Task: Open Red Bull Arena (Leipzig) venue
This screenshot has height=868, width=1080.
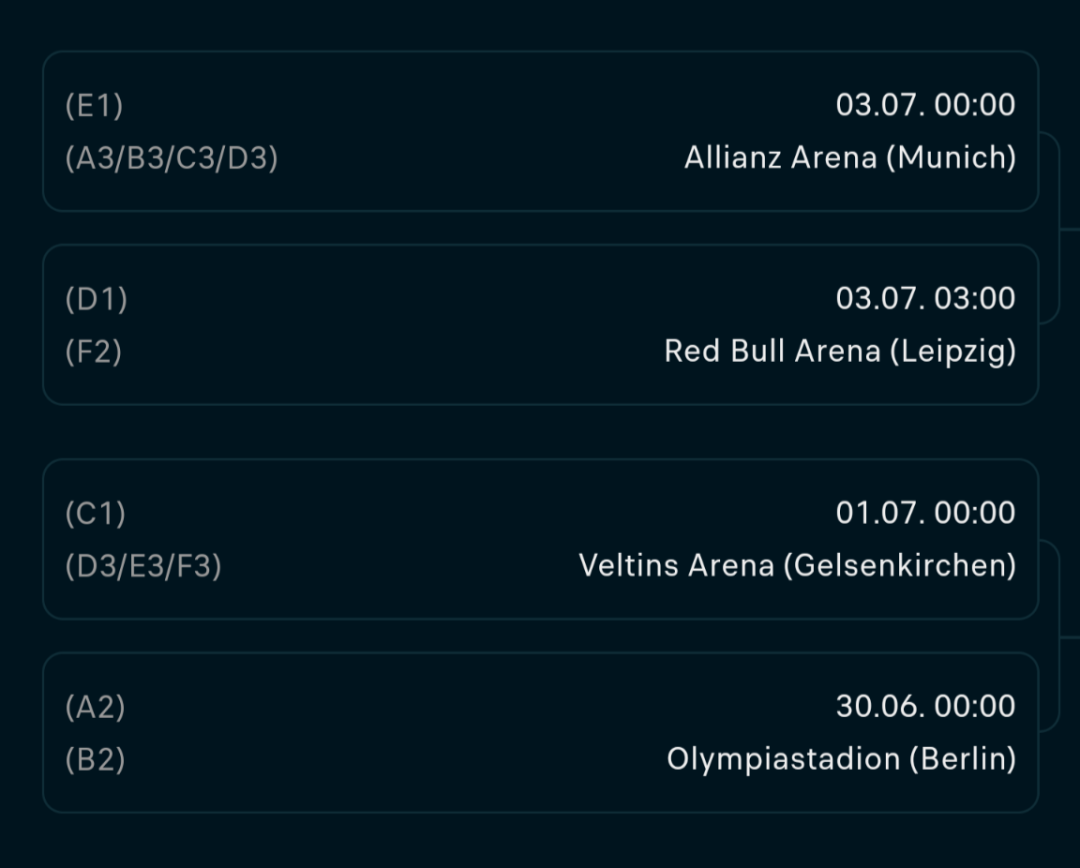Action: (x=840, y=351)
